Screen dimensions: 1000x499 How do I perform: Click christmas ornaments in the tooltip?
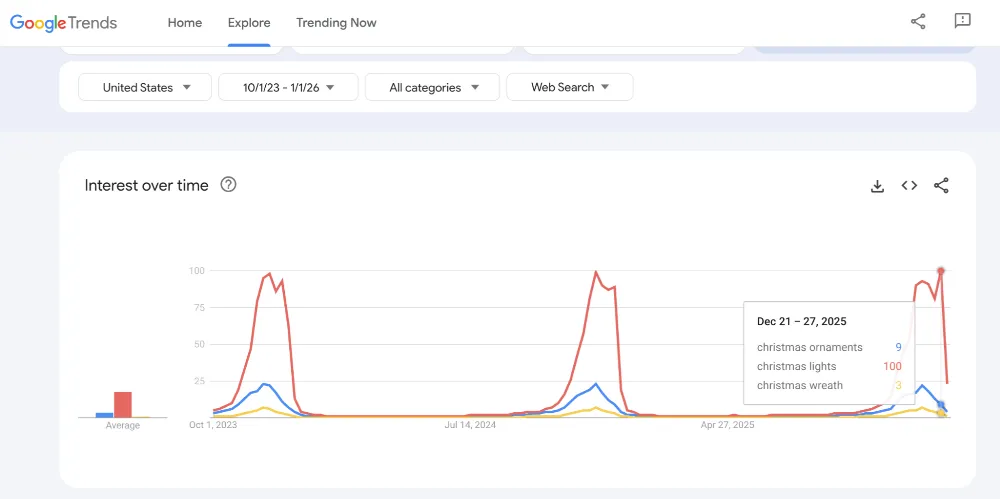pos(810,348)
